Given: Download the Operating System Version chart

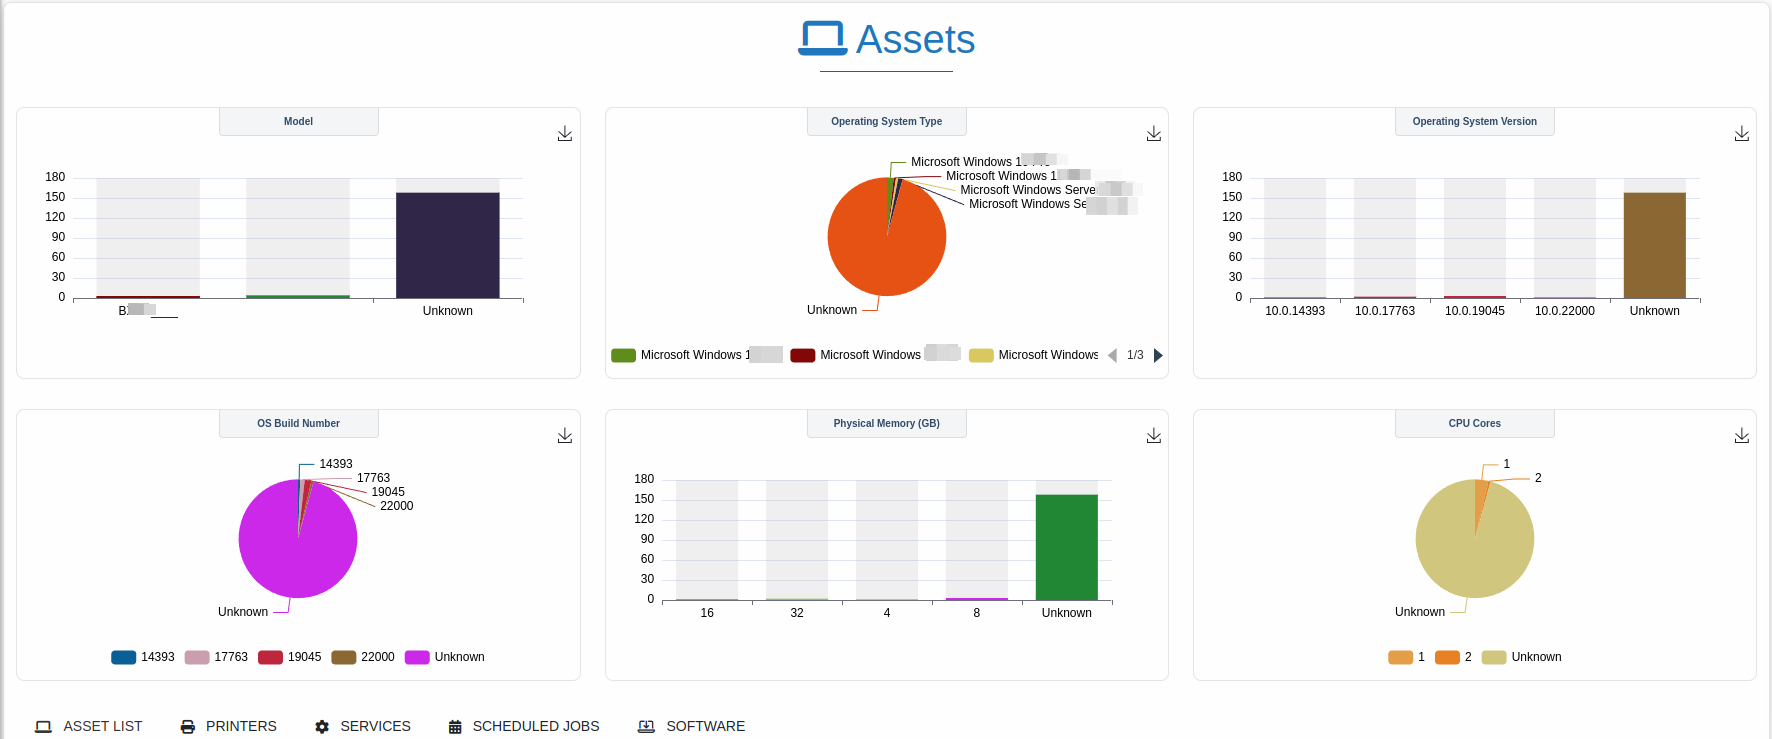Looking at the screenshot, I should [1741, 134].
